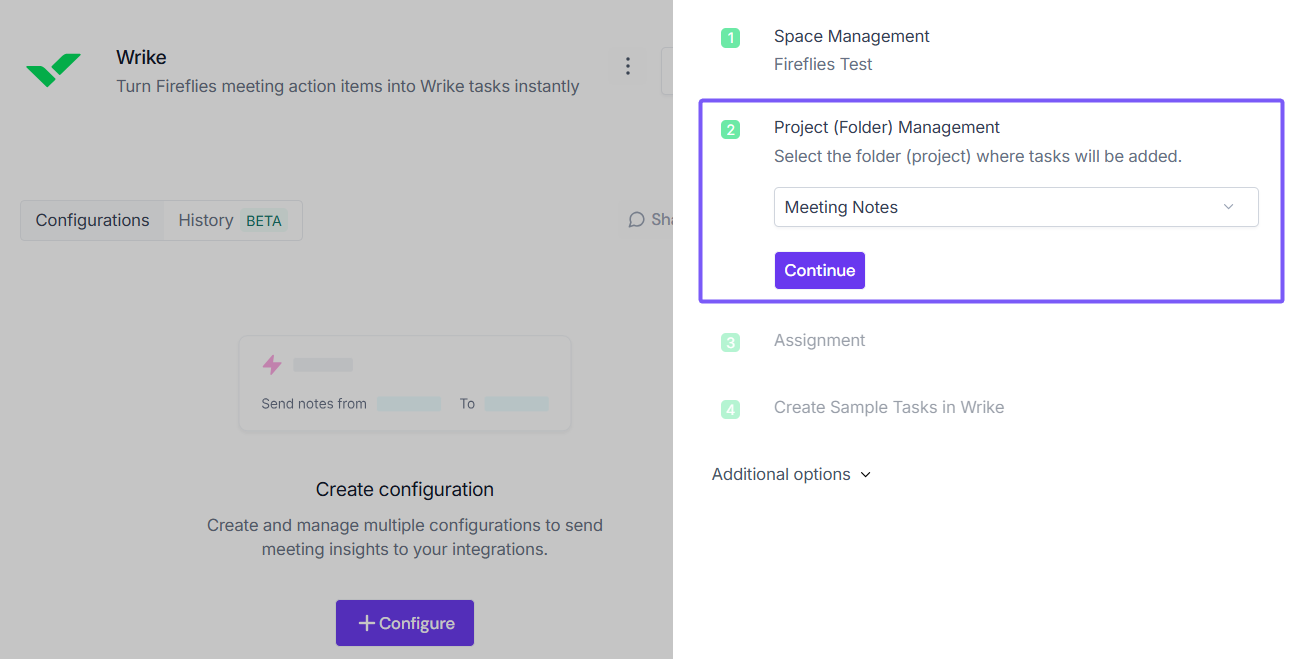Click the sample configuration card illustration

coord(404,383)
